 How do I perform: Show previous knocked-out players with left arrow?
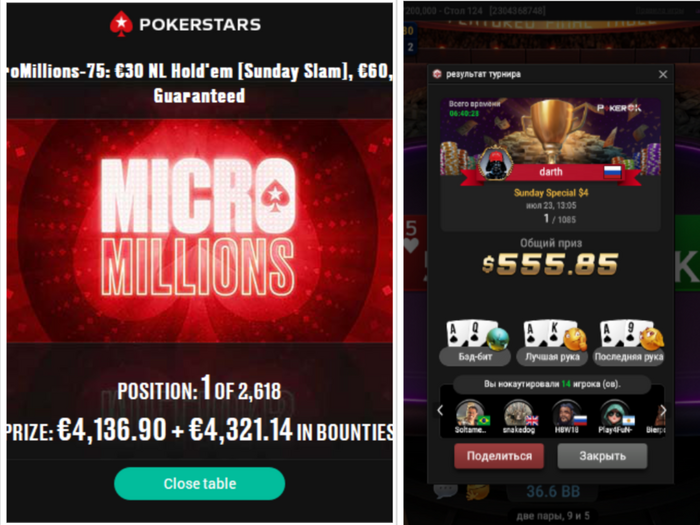[441, 410]
